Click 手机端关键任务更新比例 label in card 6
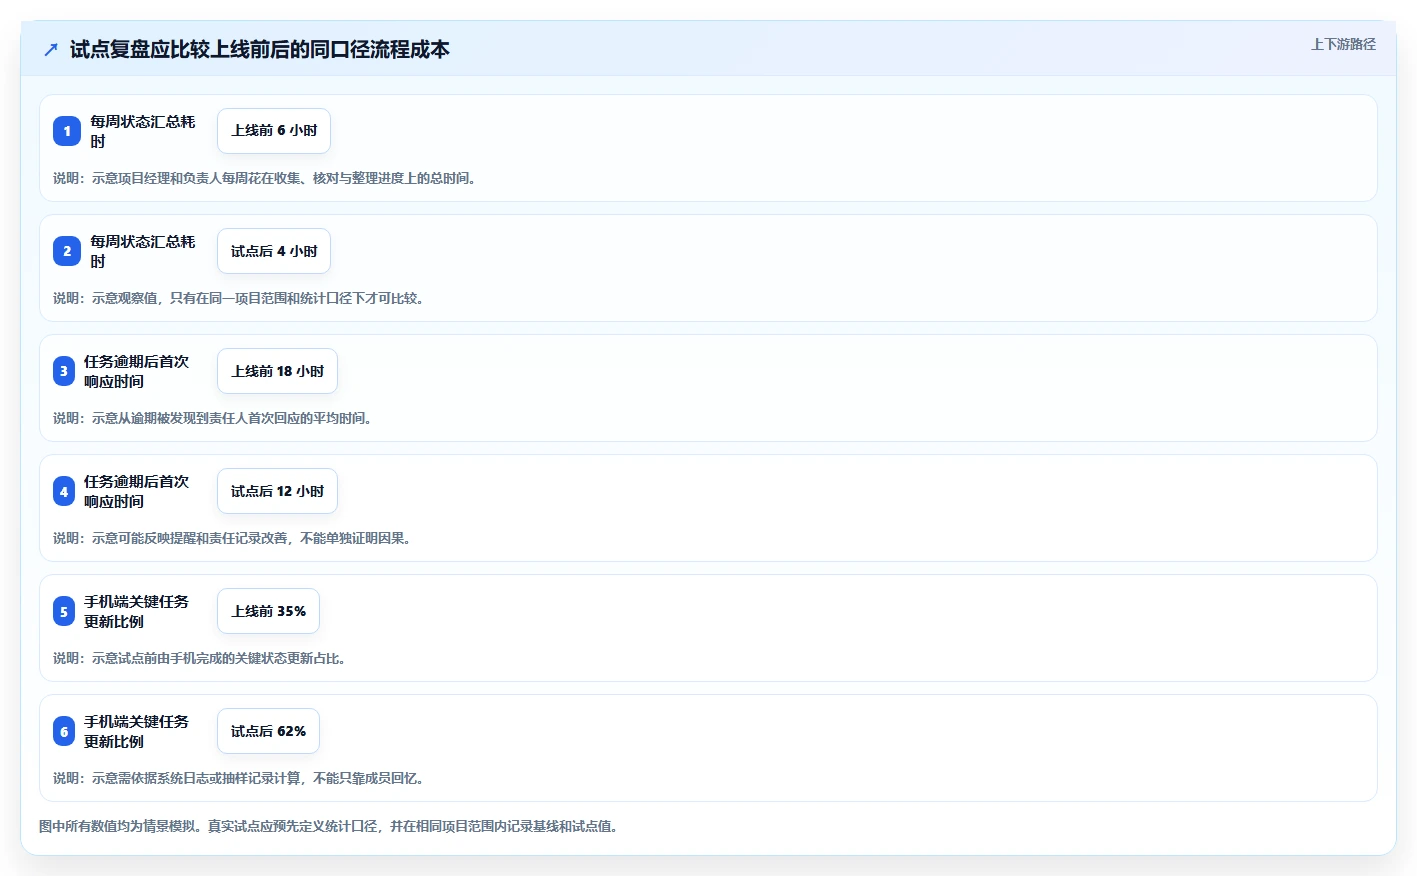The width and height of the screenshot is (1417, 876). [137, 731]
